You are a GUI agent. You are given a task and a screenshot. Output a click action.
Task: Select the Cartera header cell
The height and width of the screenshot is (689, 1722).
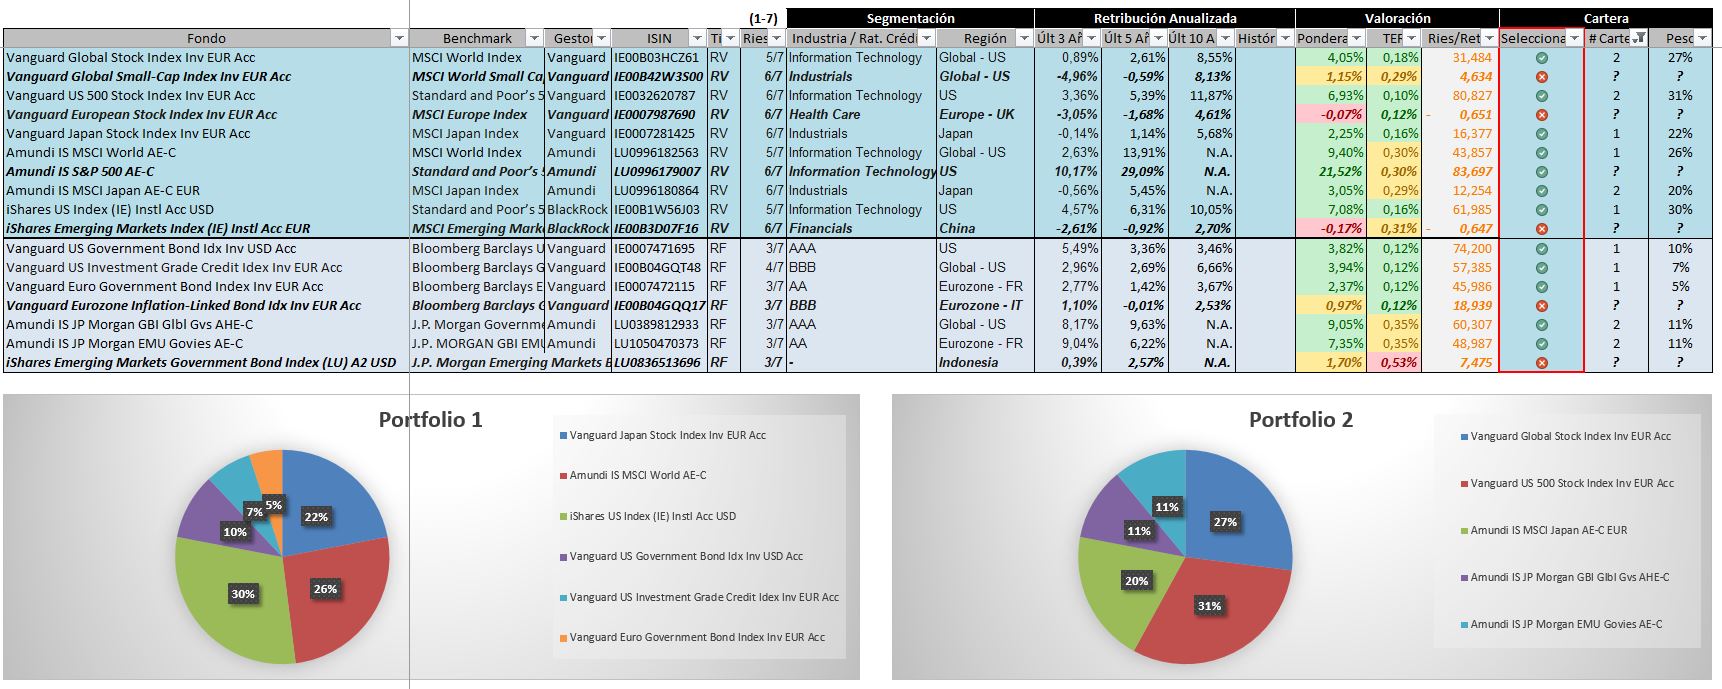pyautogui.click(x=1606, y=18)
